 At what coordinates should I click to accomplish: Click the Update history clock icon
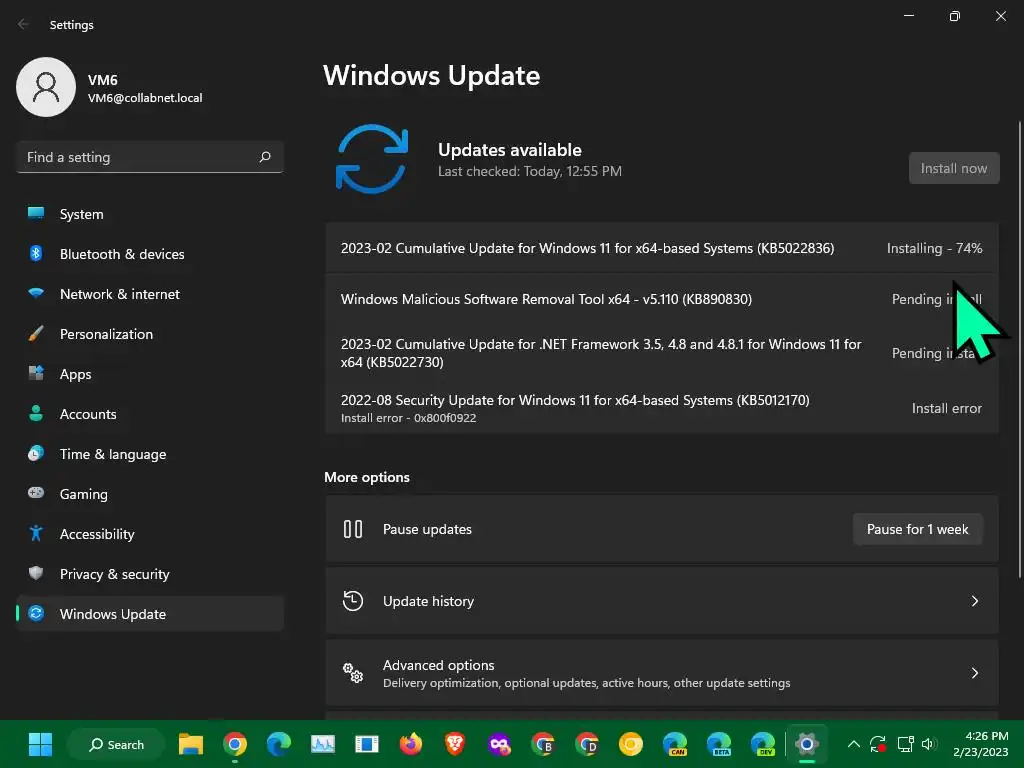click(353, 601)
